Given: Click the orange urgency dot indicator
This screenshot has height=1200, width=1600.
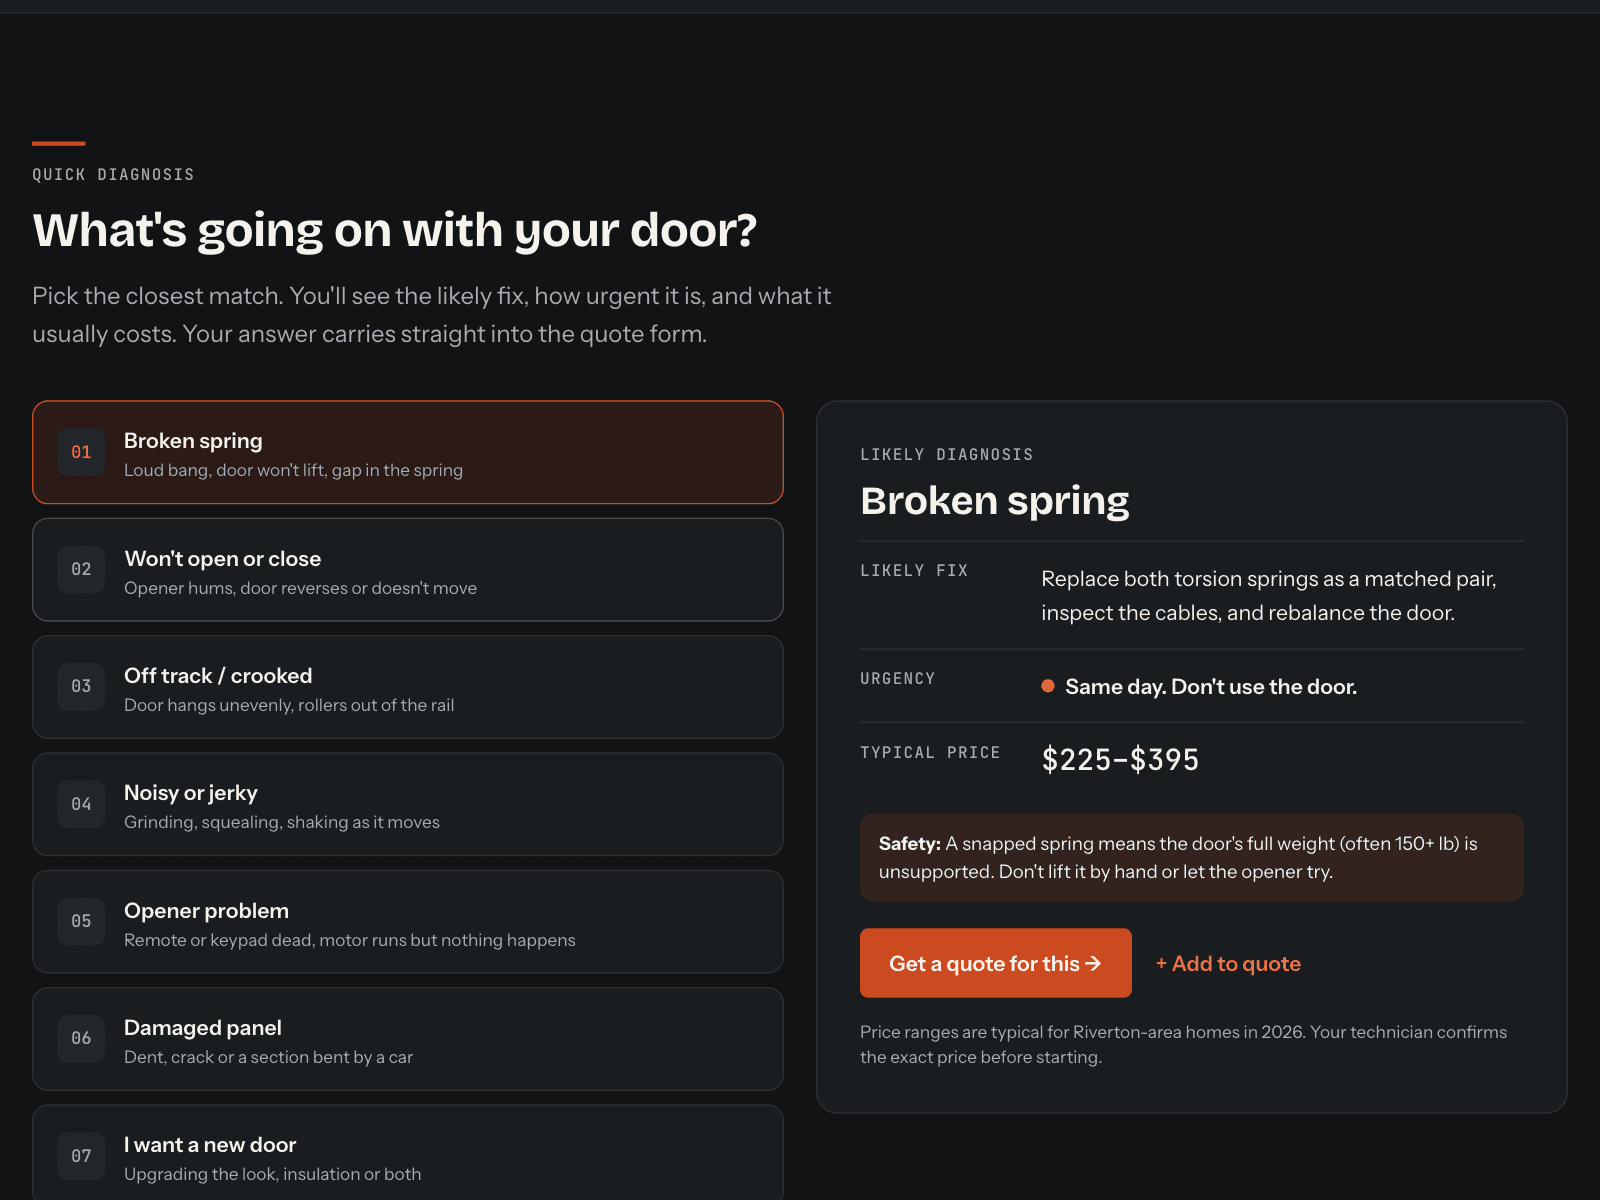Looking at the screenshot, I should [x=1048, y=686].
